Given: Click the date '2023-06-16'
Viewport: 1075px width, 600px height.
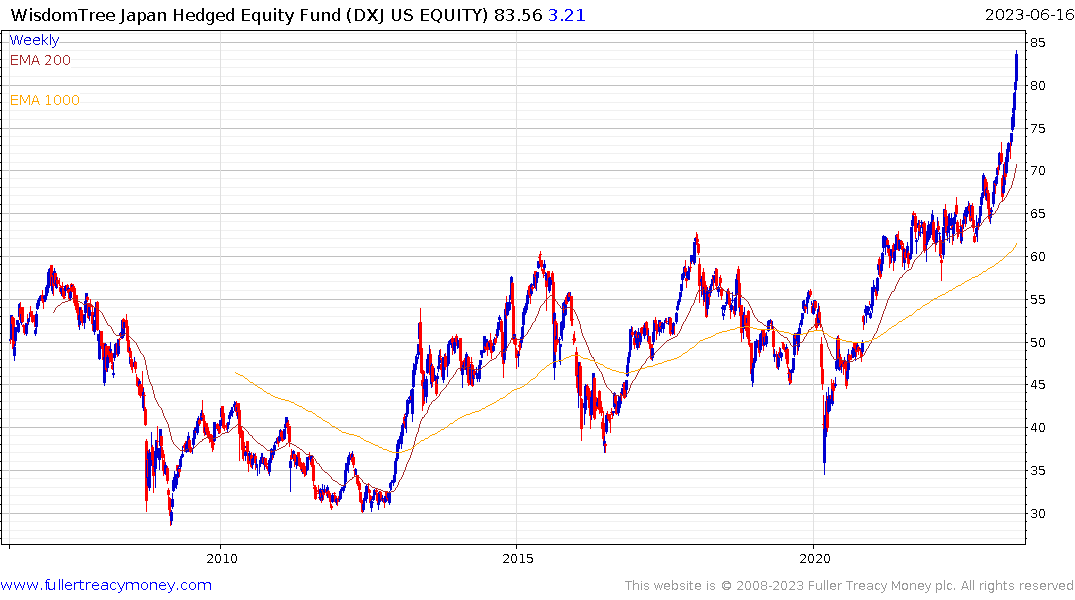Looking at the screenshot, I should [1028, 15].
